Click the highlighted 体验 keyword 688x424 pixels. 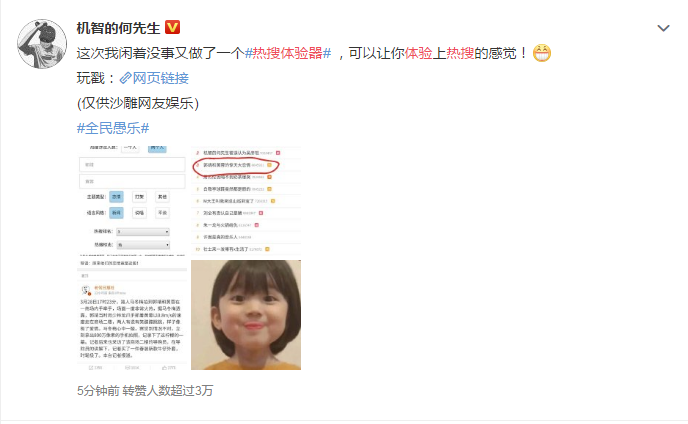pyautogui.click(x=418, y=53)
